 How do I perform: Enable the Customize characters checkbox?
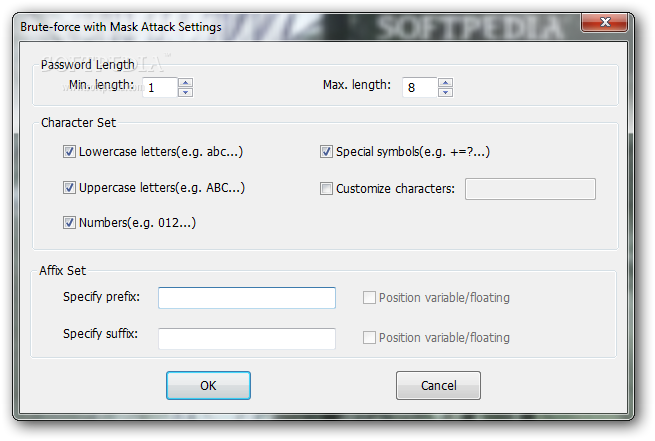click(326, 188)
